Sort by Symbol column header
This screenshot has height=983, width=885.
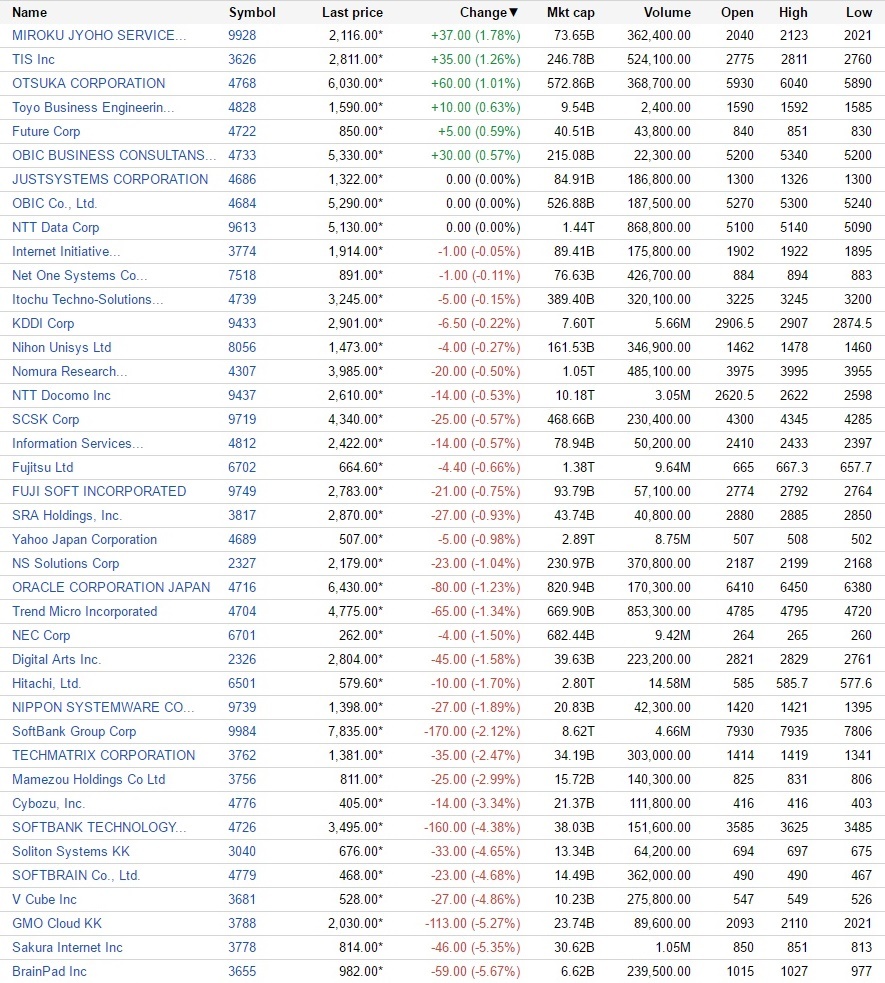[x=252, y=13]
